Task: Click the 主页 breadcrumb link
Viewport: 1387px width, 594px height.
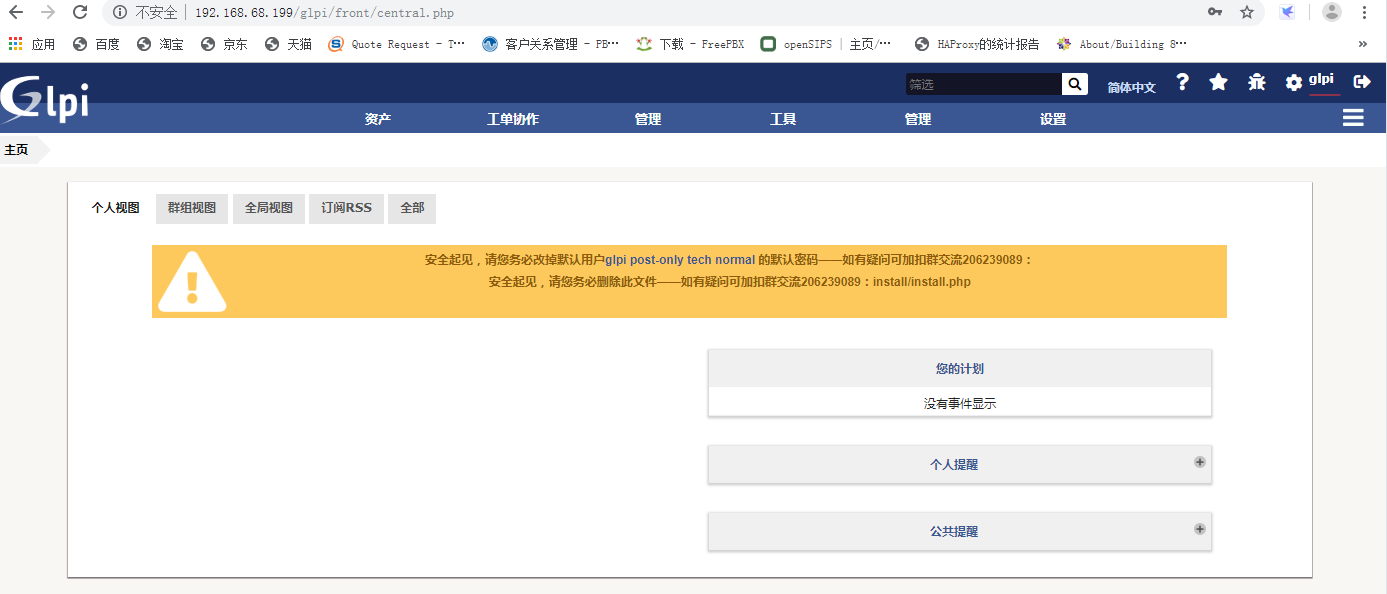Action: (17, 150)
